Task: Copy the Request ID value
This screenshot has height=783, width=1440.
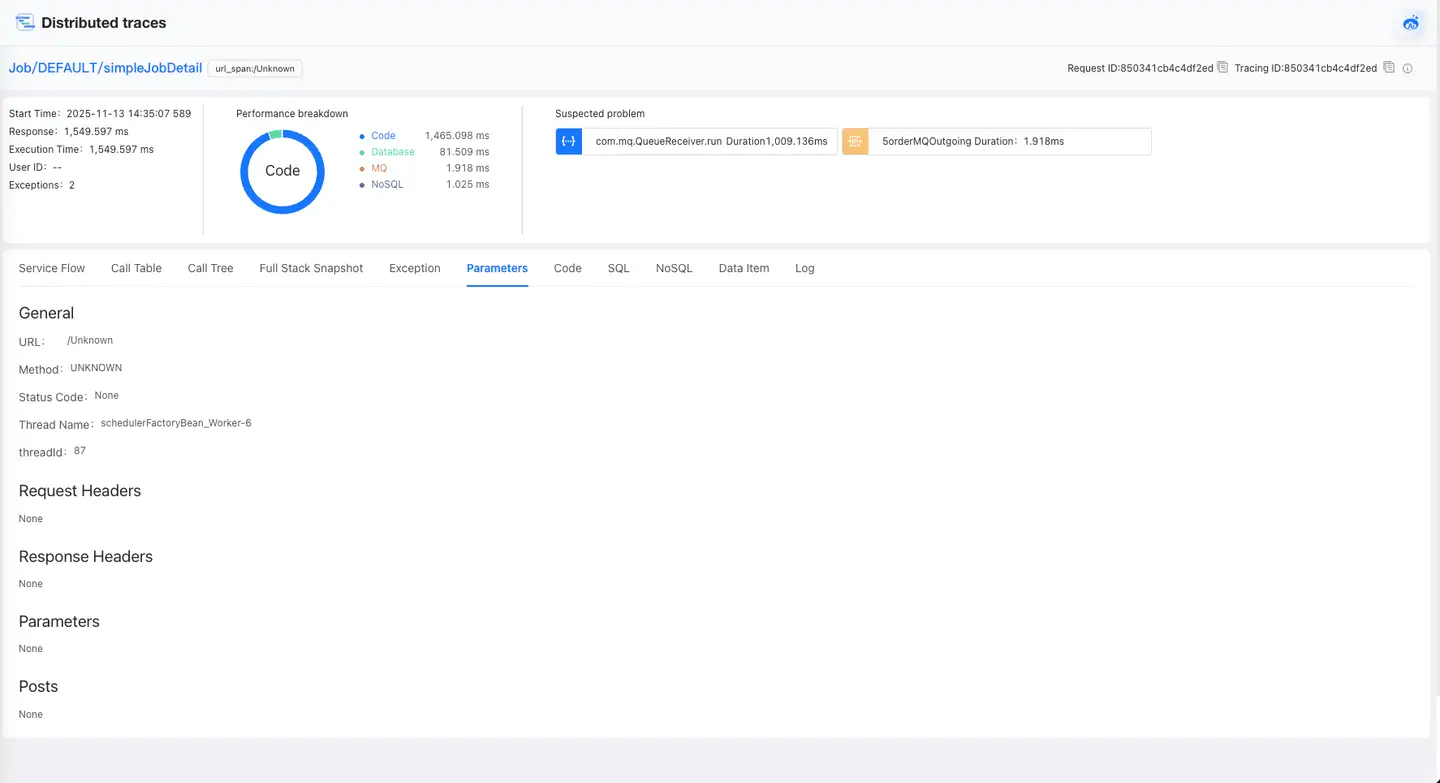Action: point(1222,68)
